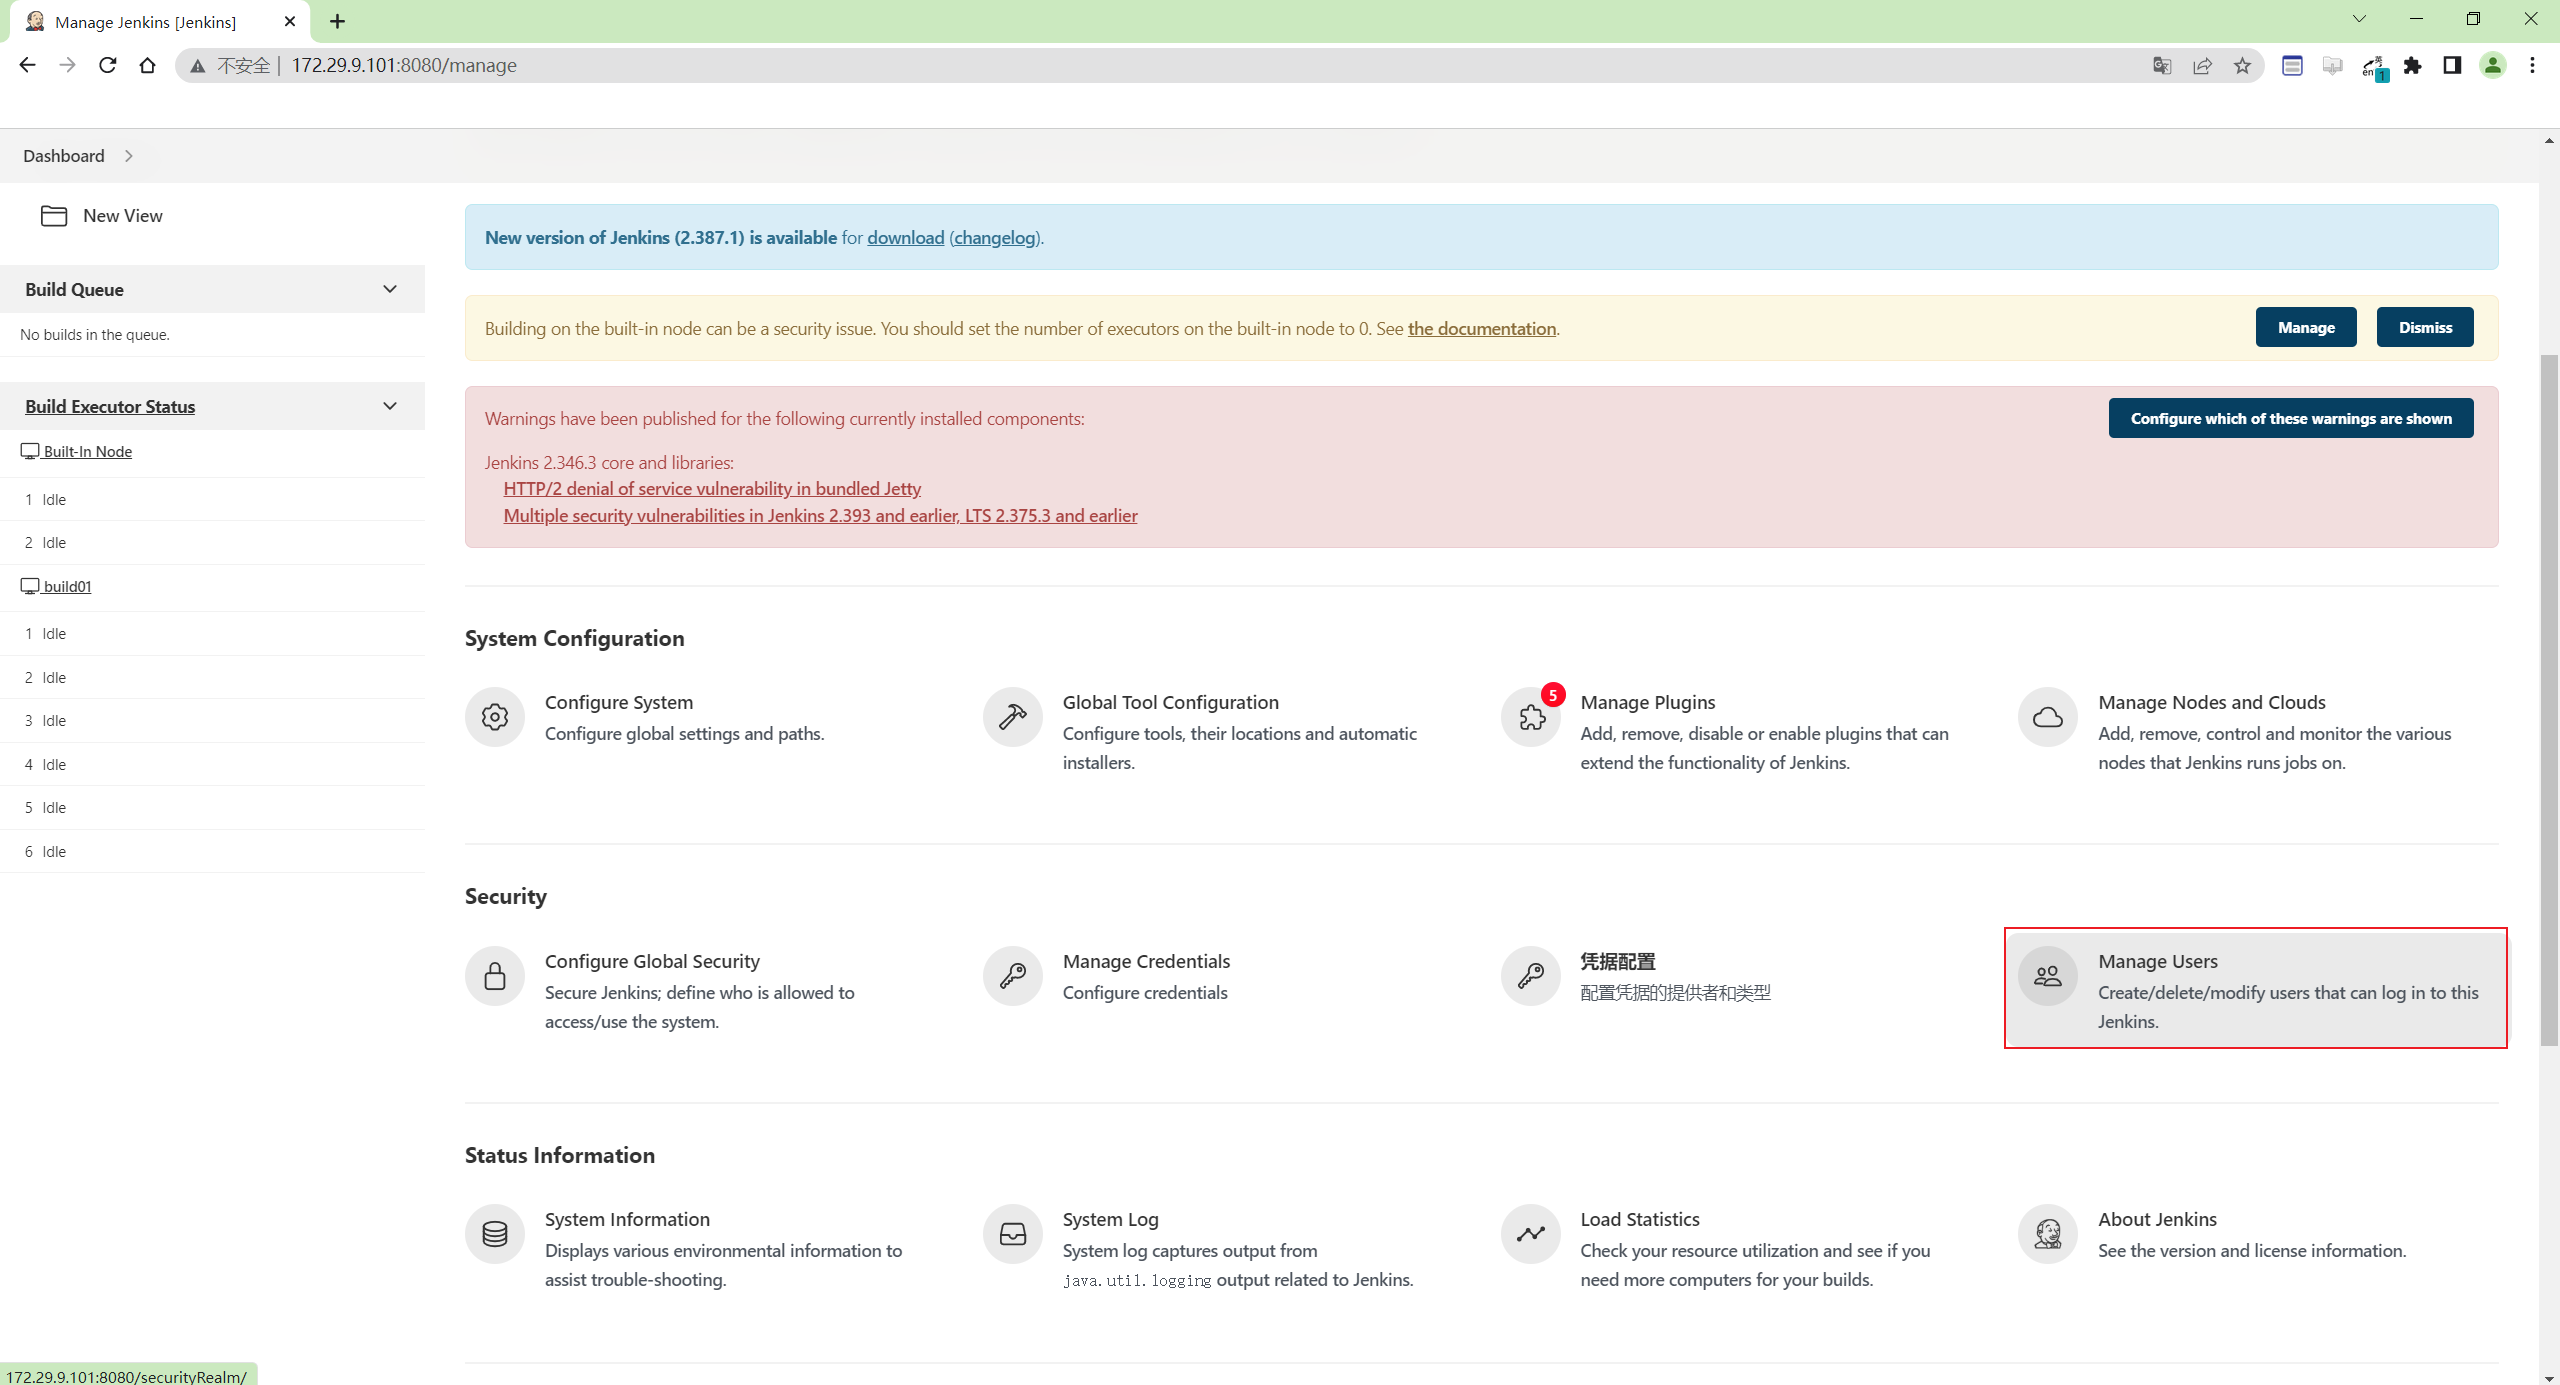Open a new browser tab

(x=338, y=21)
